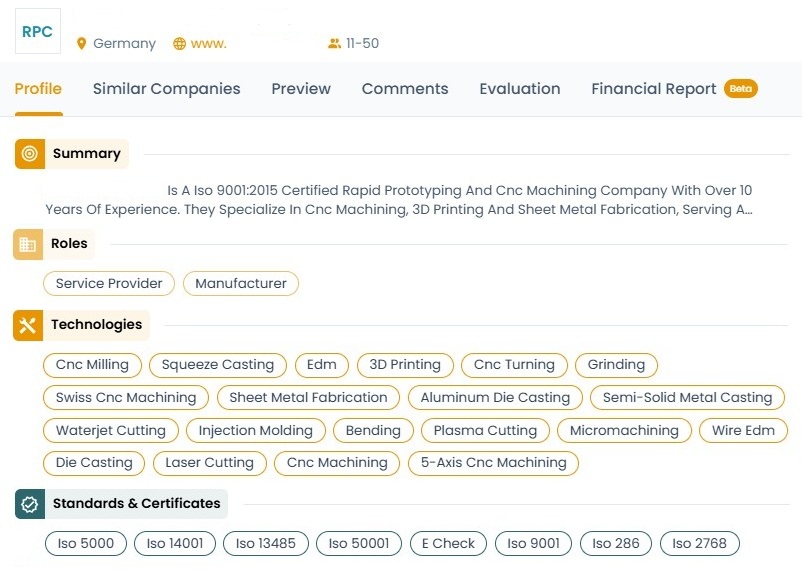Go to the Comments tab
The width and height of the screenshot is (806, 581).
click(x=405, y=89)
